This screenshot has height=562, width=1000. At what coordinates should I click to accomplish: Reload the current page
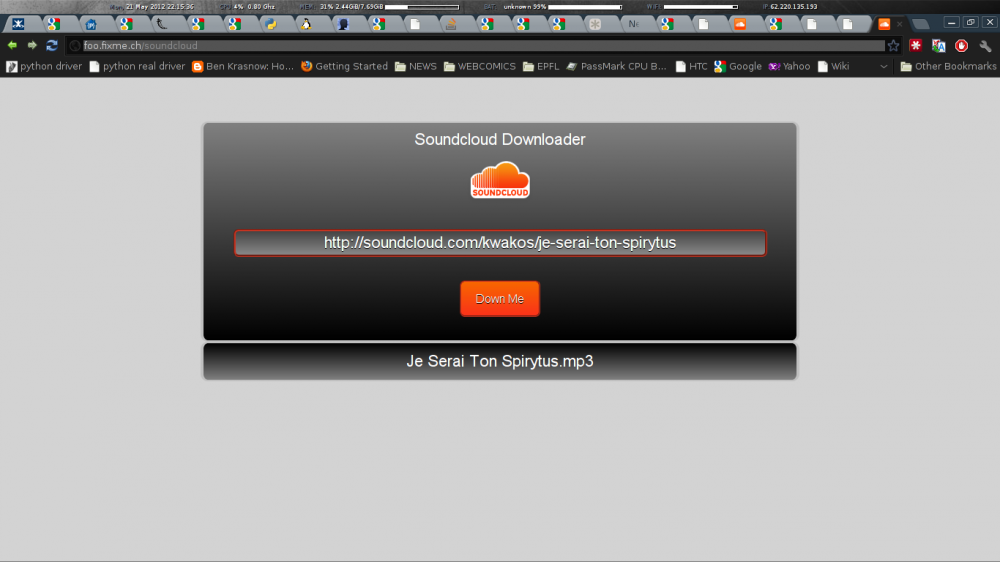click(x=52, y=45)
